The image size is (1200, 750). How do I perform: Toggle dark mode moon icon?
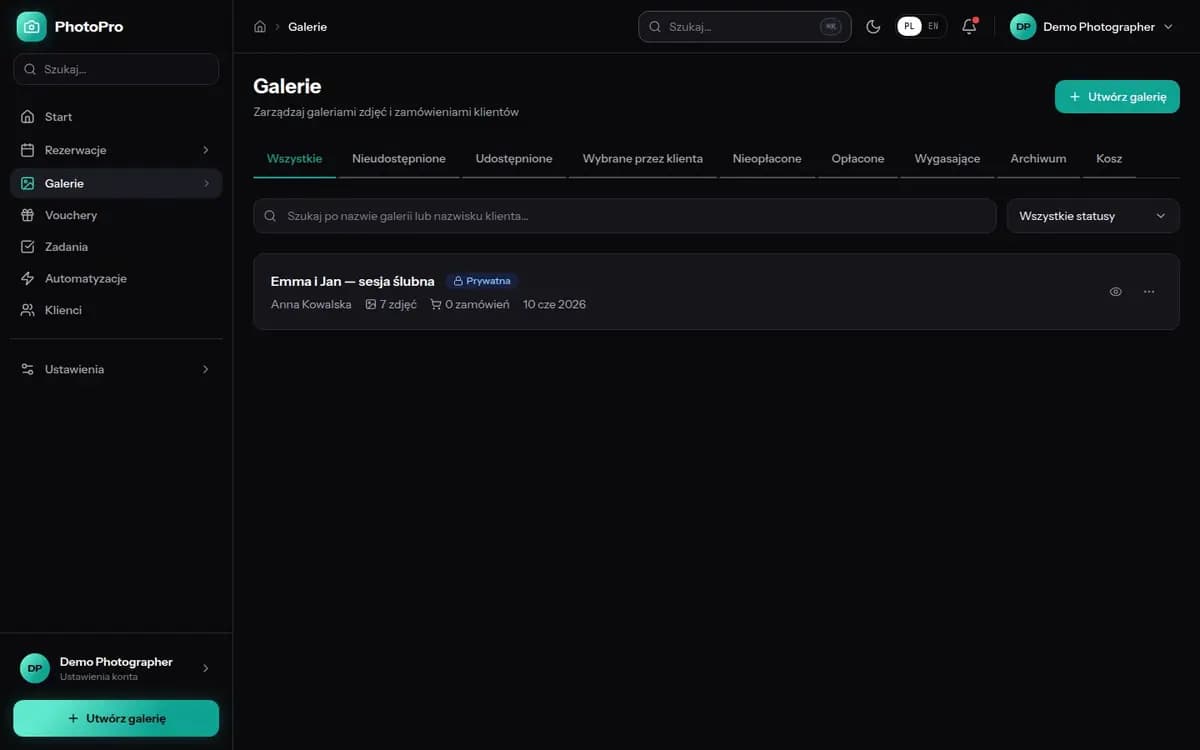pos(873,27)
